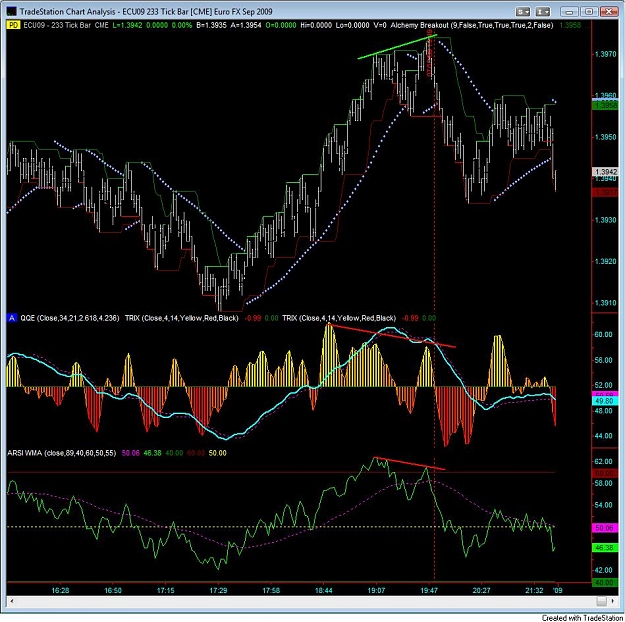Click the 44.00 label on the QQE axis
The width and height of the screenshot is (625, 622).
click(603, 436)
